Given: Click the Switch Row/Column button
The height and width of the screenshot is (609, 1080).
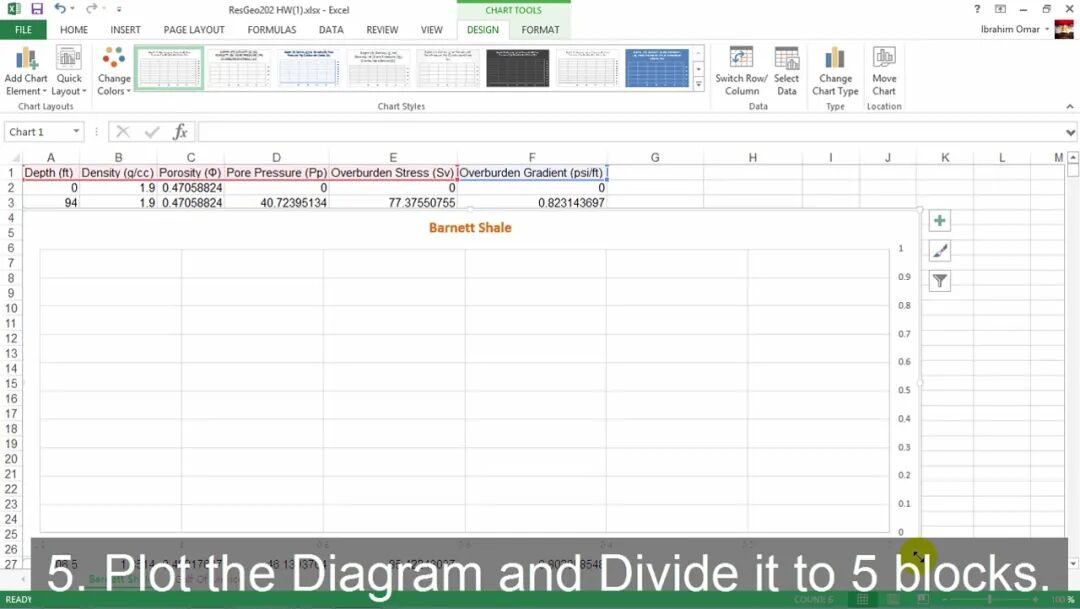Looking at the screenshot, I should pos(741,72).
